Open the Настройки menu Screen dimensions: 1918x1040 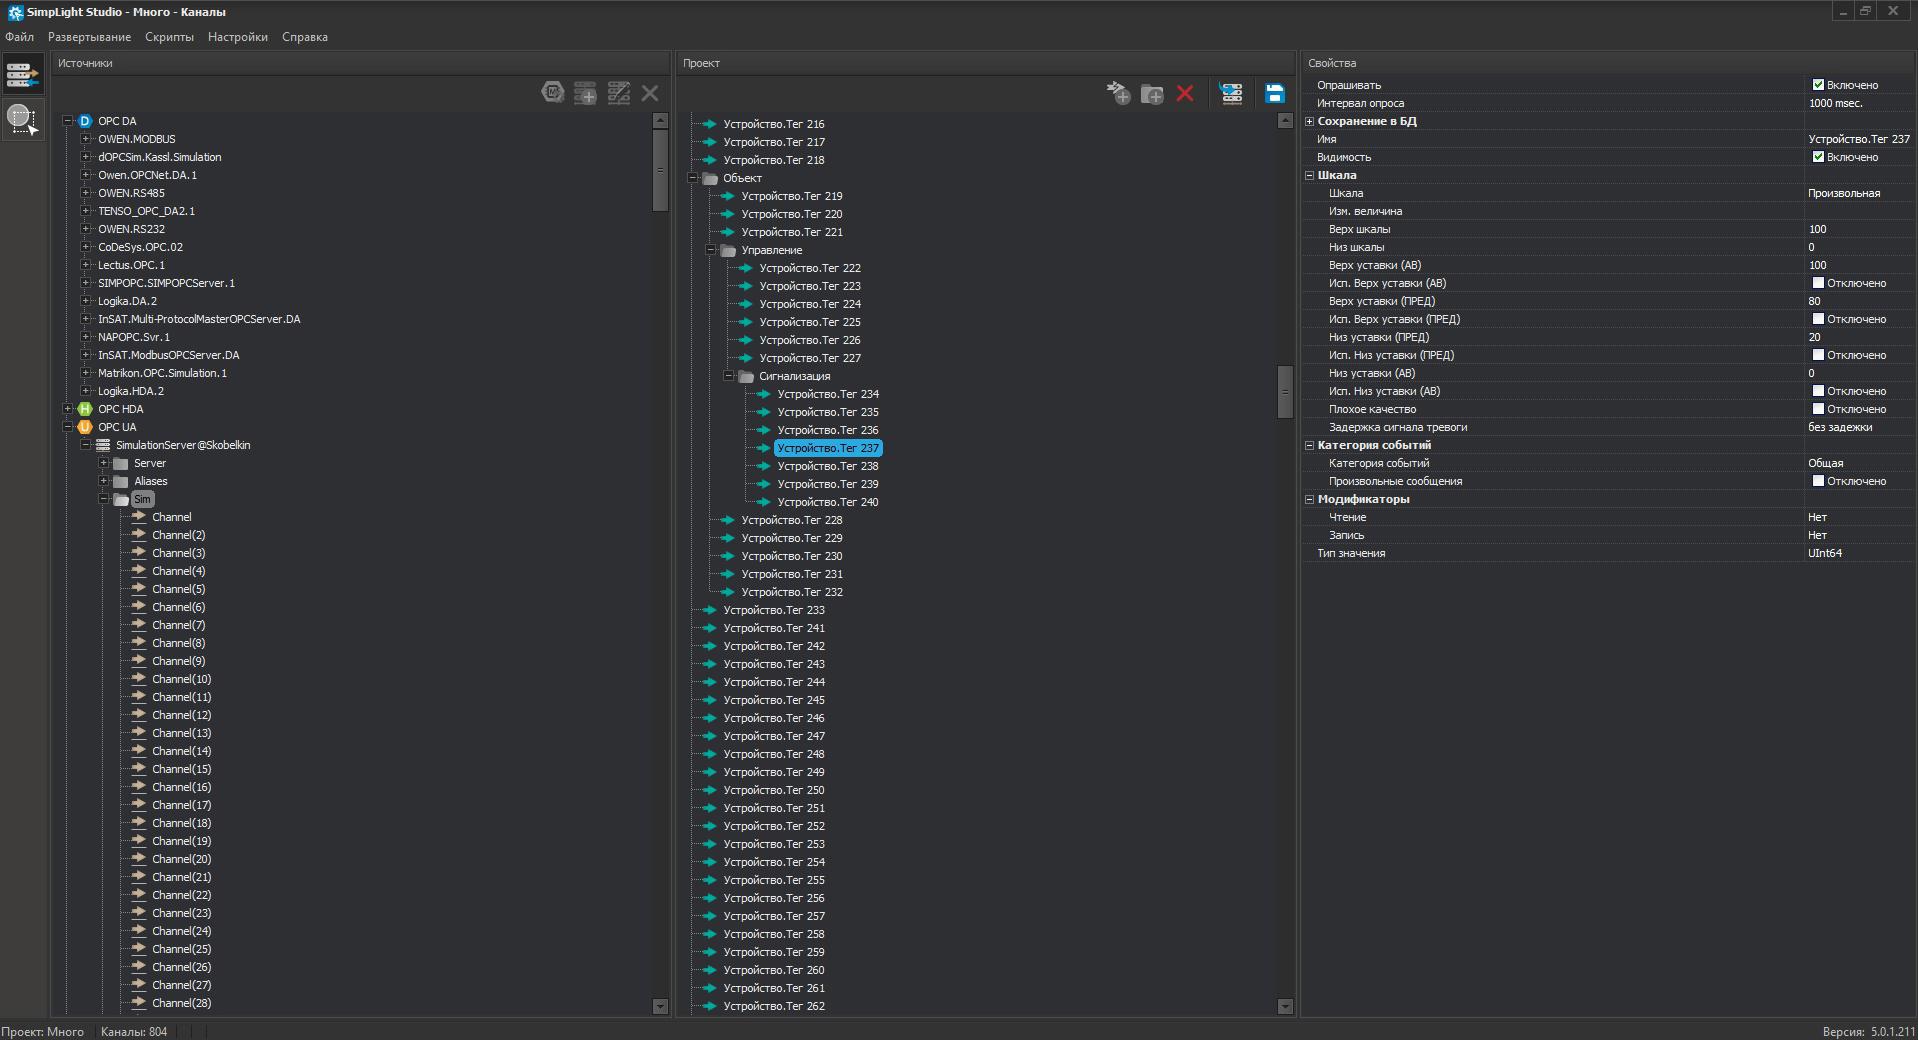pos(238,37)
